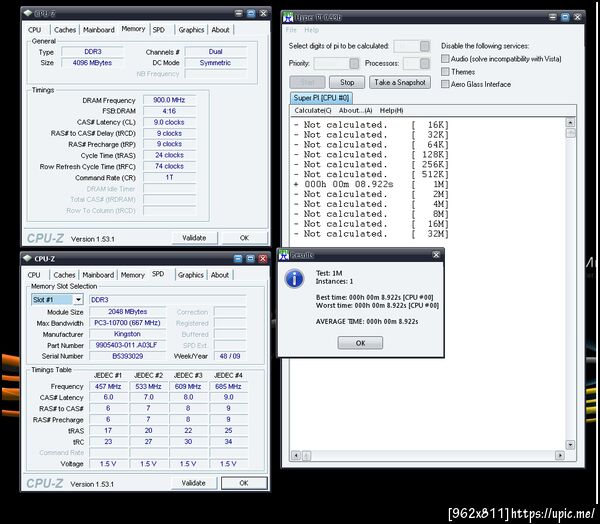
Task: Confirm Results dialog with OK button
Action: click(x=360, y=343)
